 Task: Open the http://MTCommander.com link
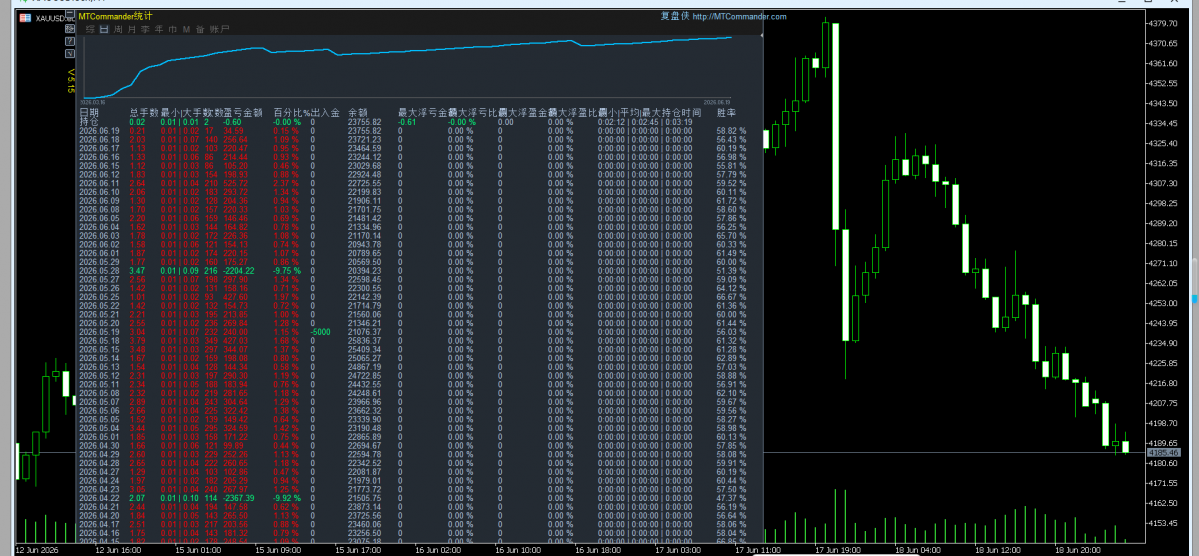click(x=739, y=17)
